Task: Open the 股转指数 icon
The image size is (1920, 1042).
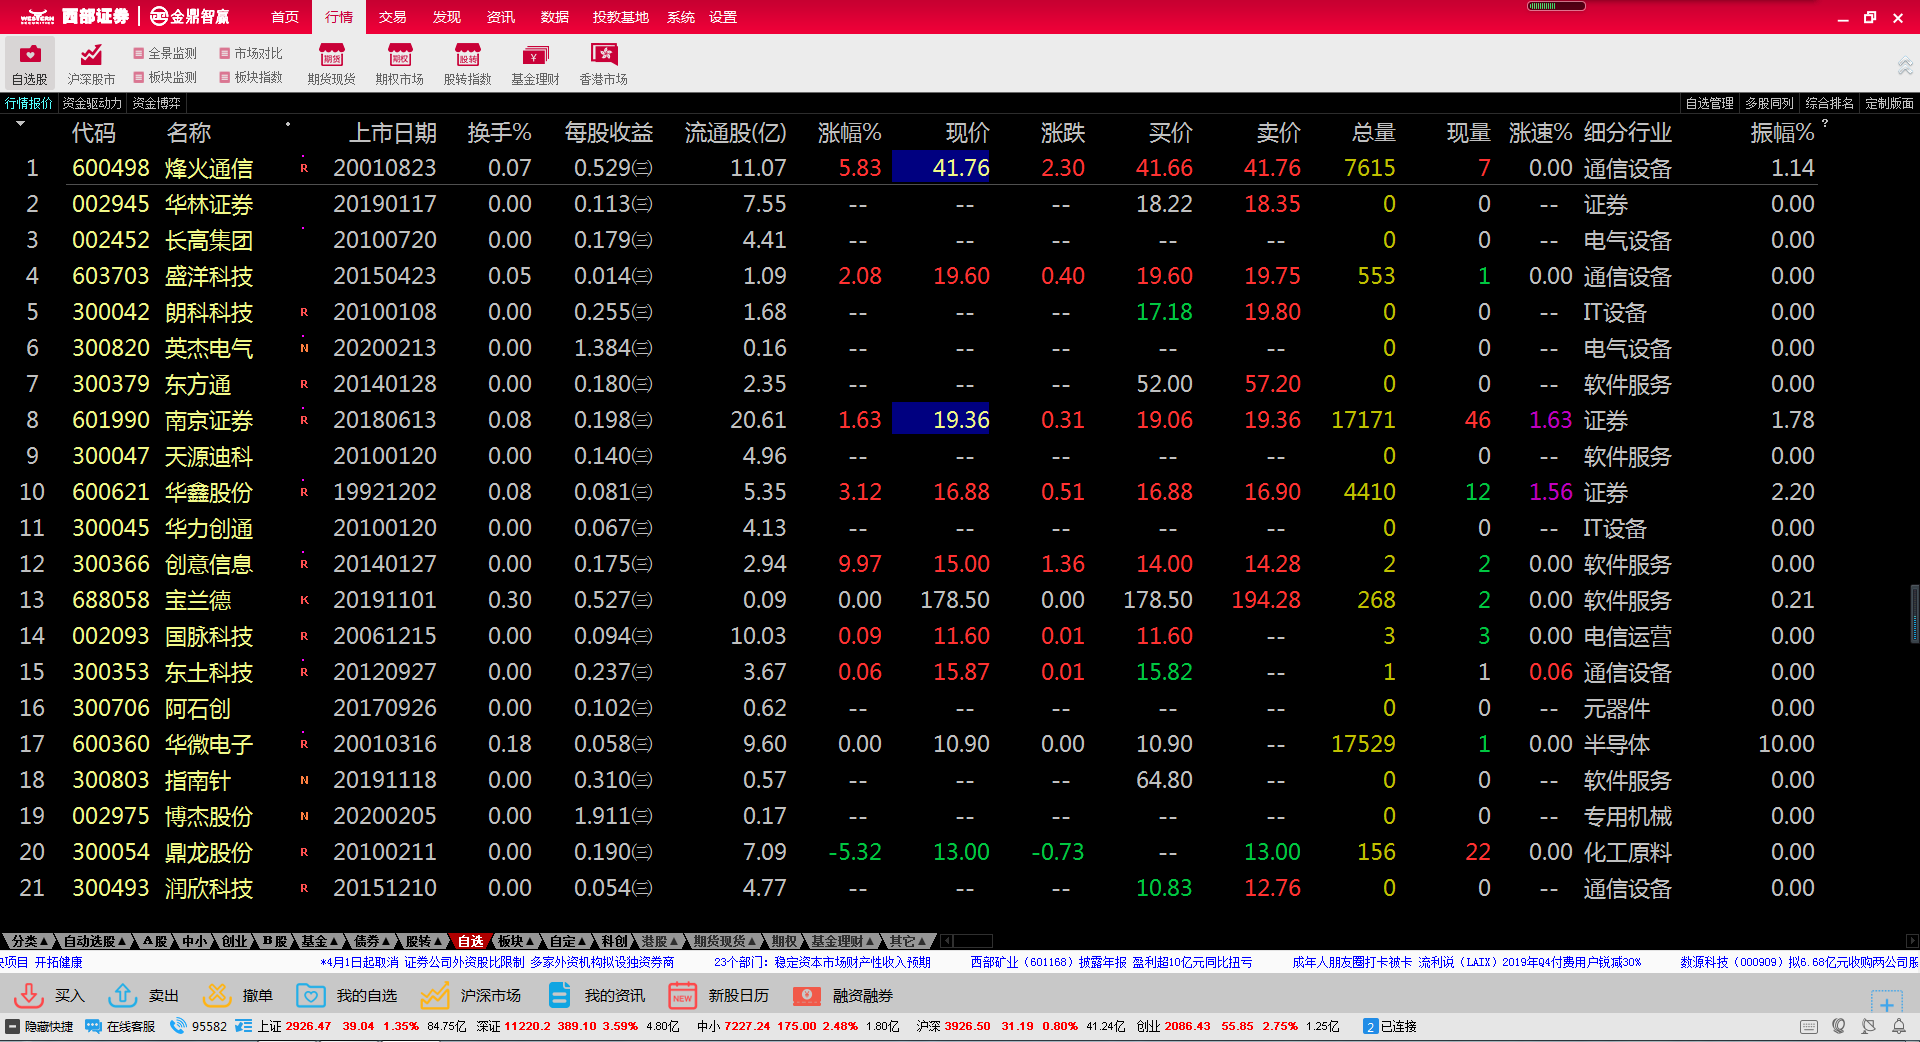Action: point(467,63)
